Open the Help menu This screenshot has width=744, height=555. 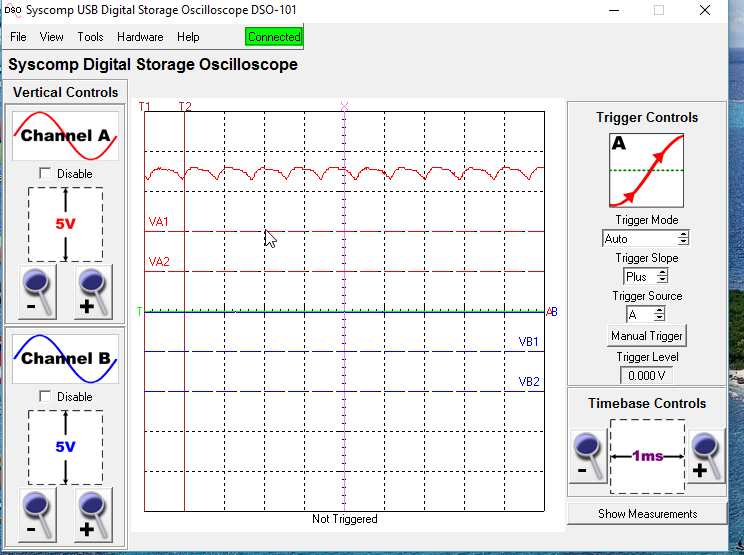pos(188,37)
